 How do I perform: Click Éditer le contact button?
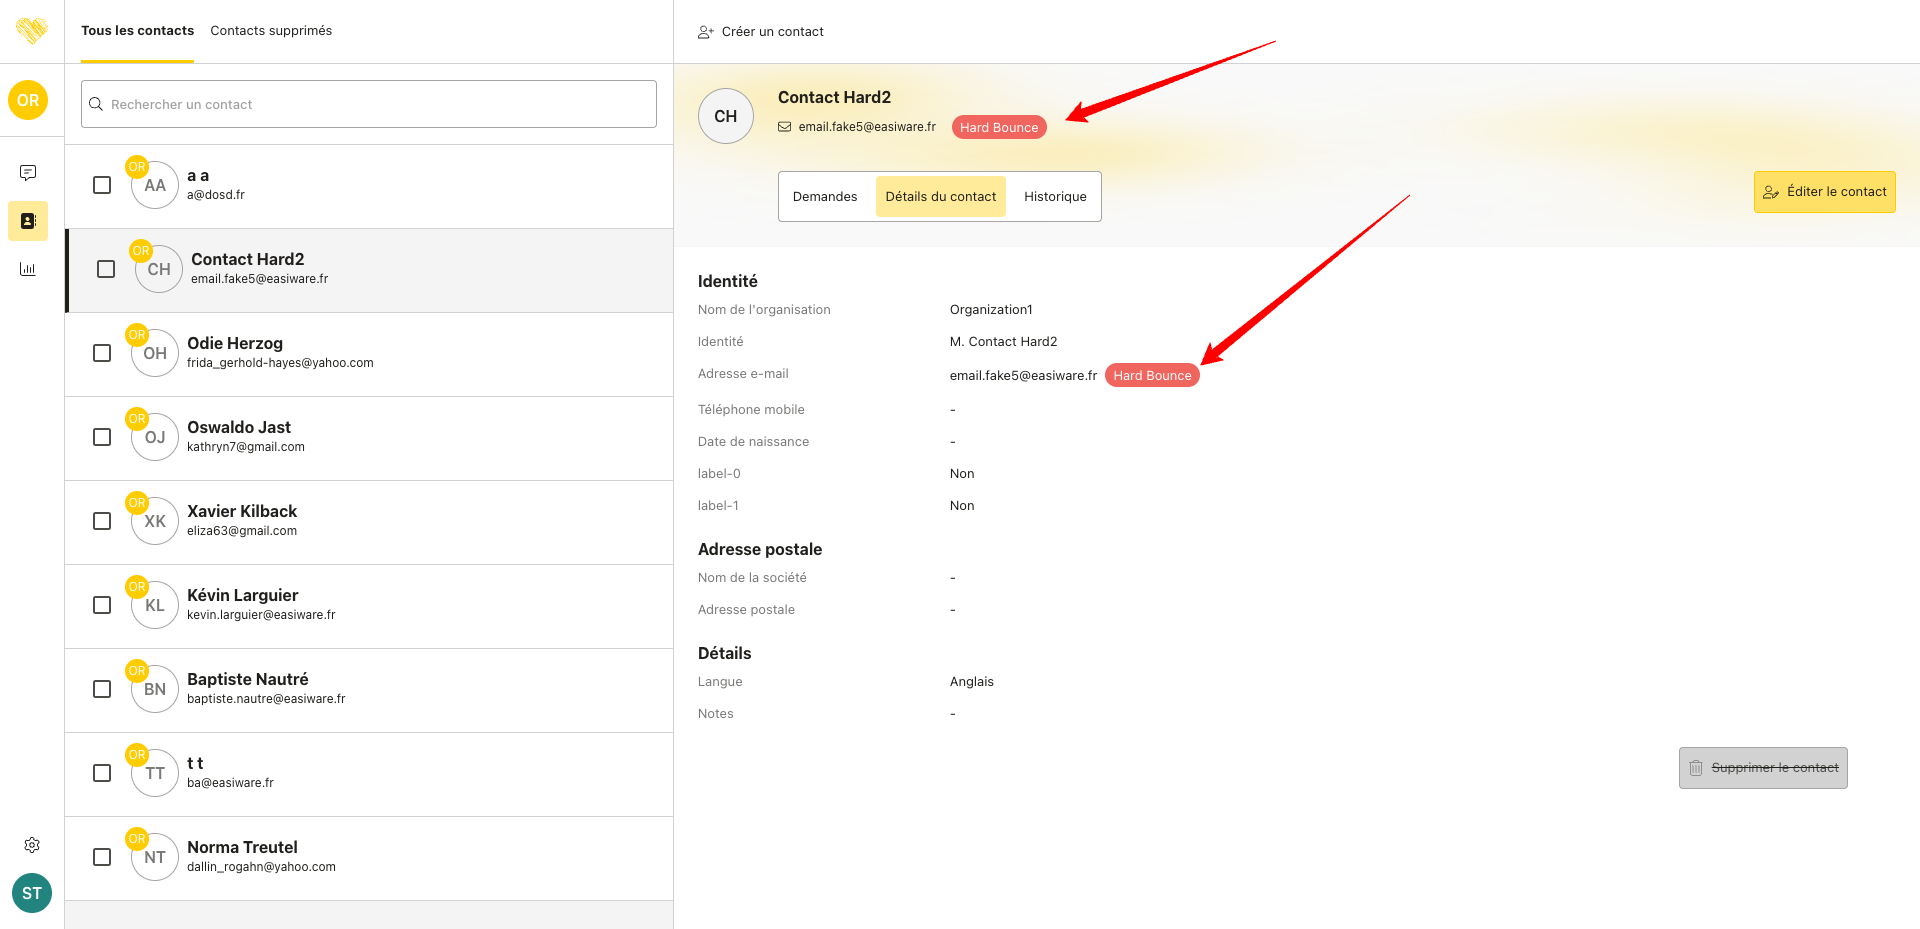[x=1824, y=192]
